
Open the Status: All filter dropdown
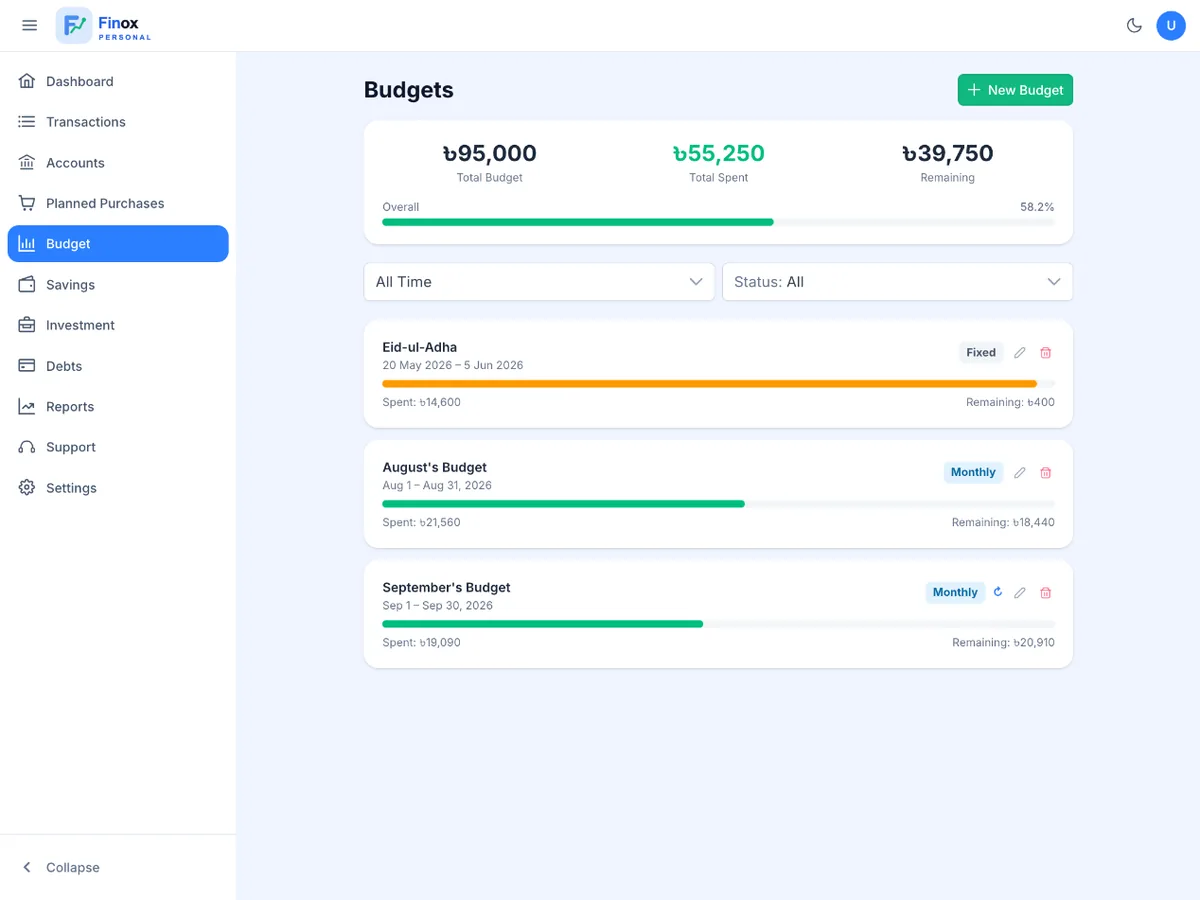pyautogui.click(x=897, y=282)
